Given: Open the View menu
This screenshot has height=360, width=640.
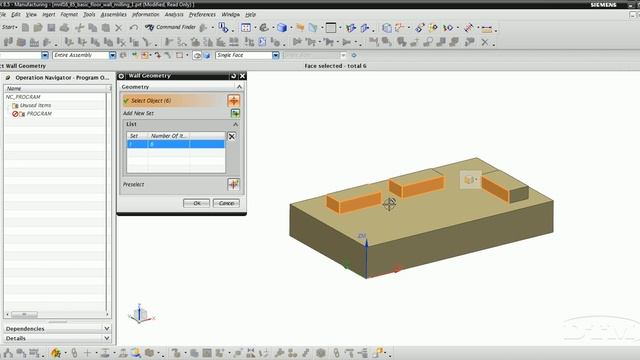Looking at the screenshot, I should click(x=31, y=14).
